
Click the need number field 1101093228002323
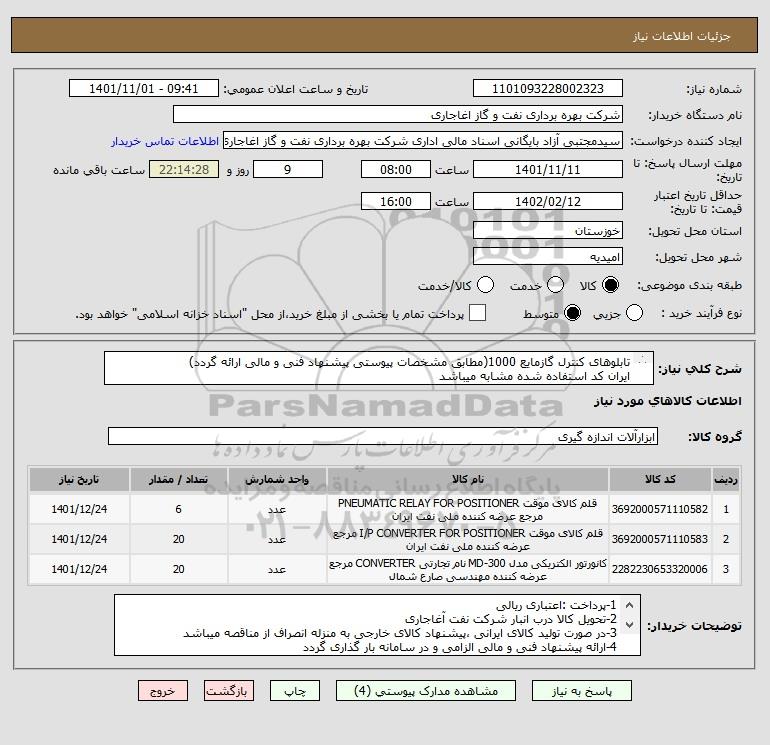coord(548,88)
